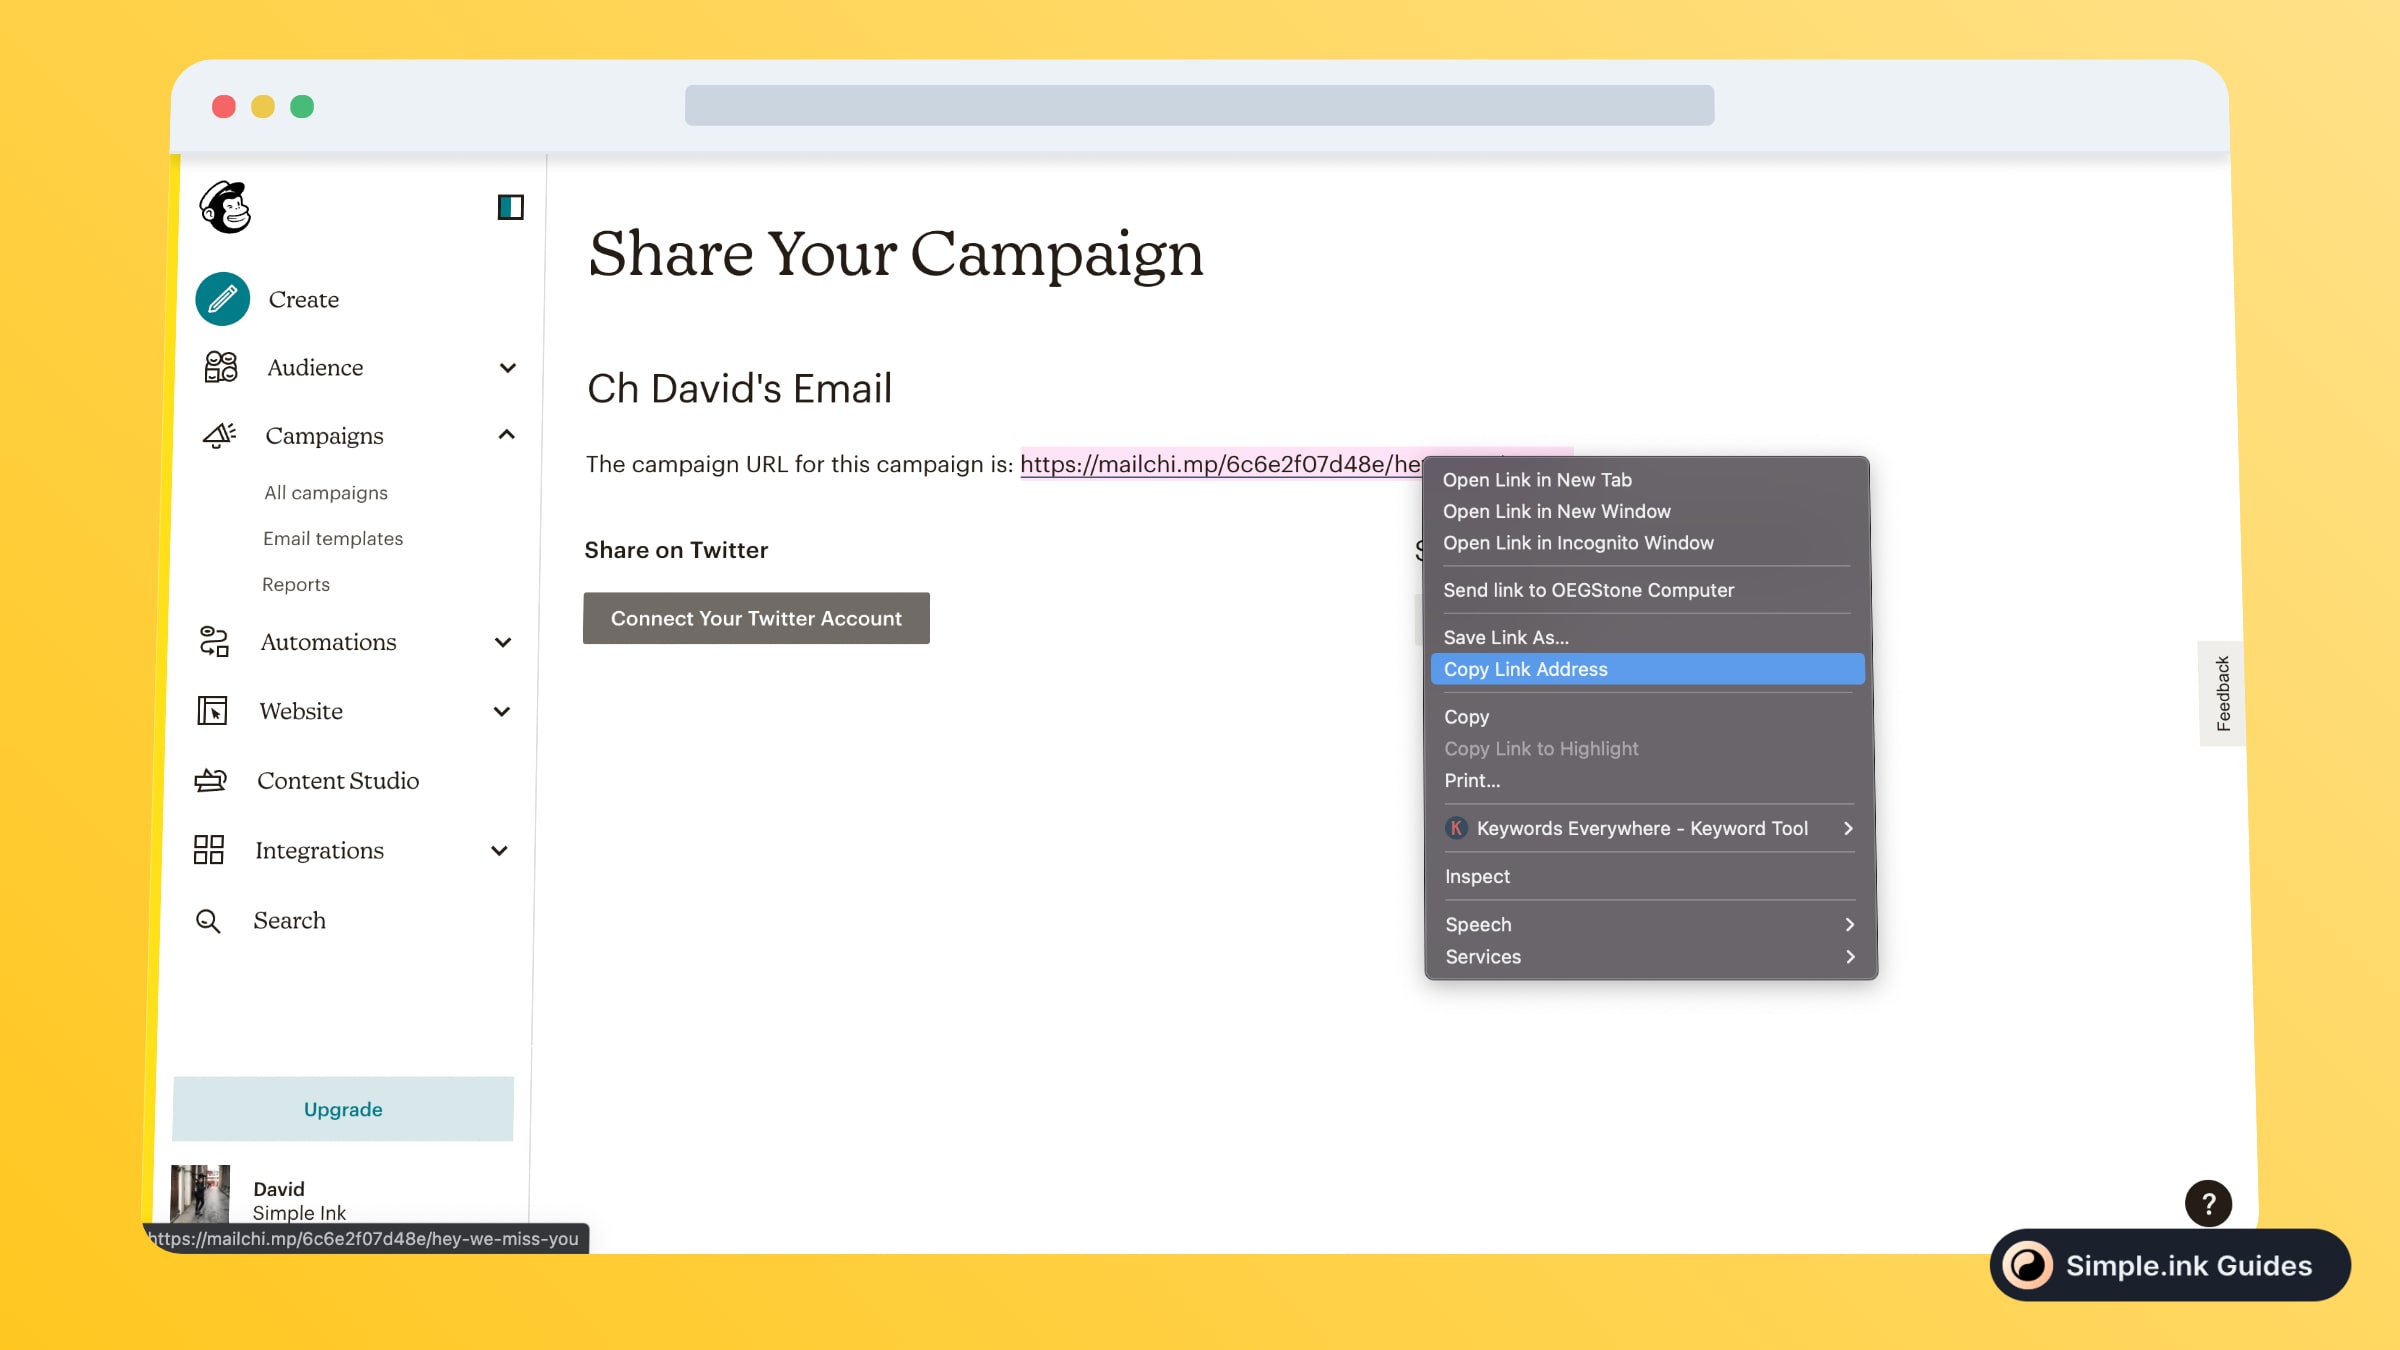Click the Audience people icon

click(221, 367)
